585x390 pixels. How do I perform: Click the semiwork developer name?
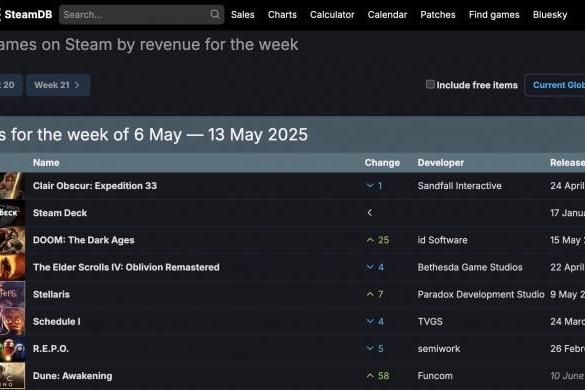(439, 349)
